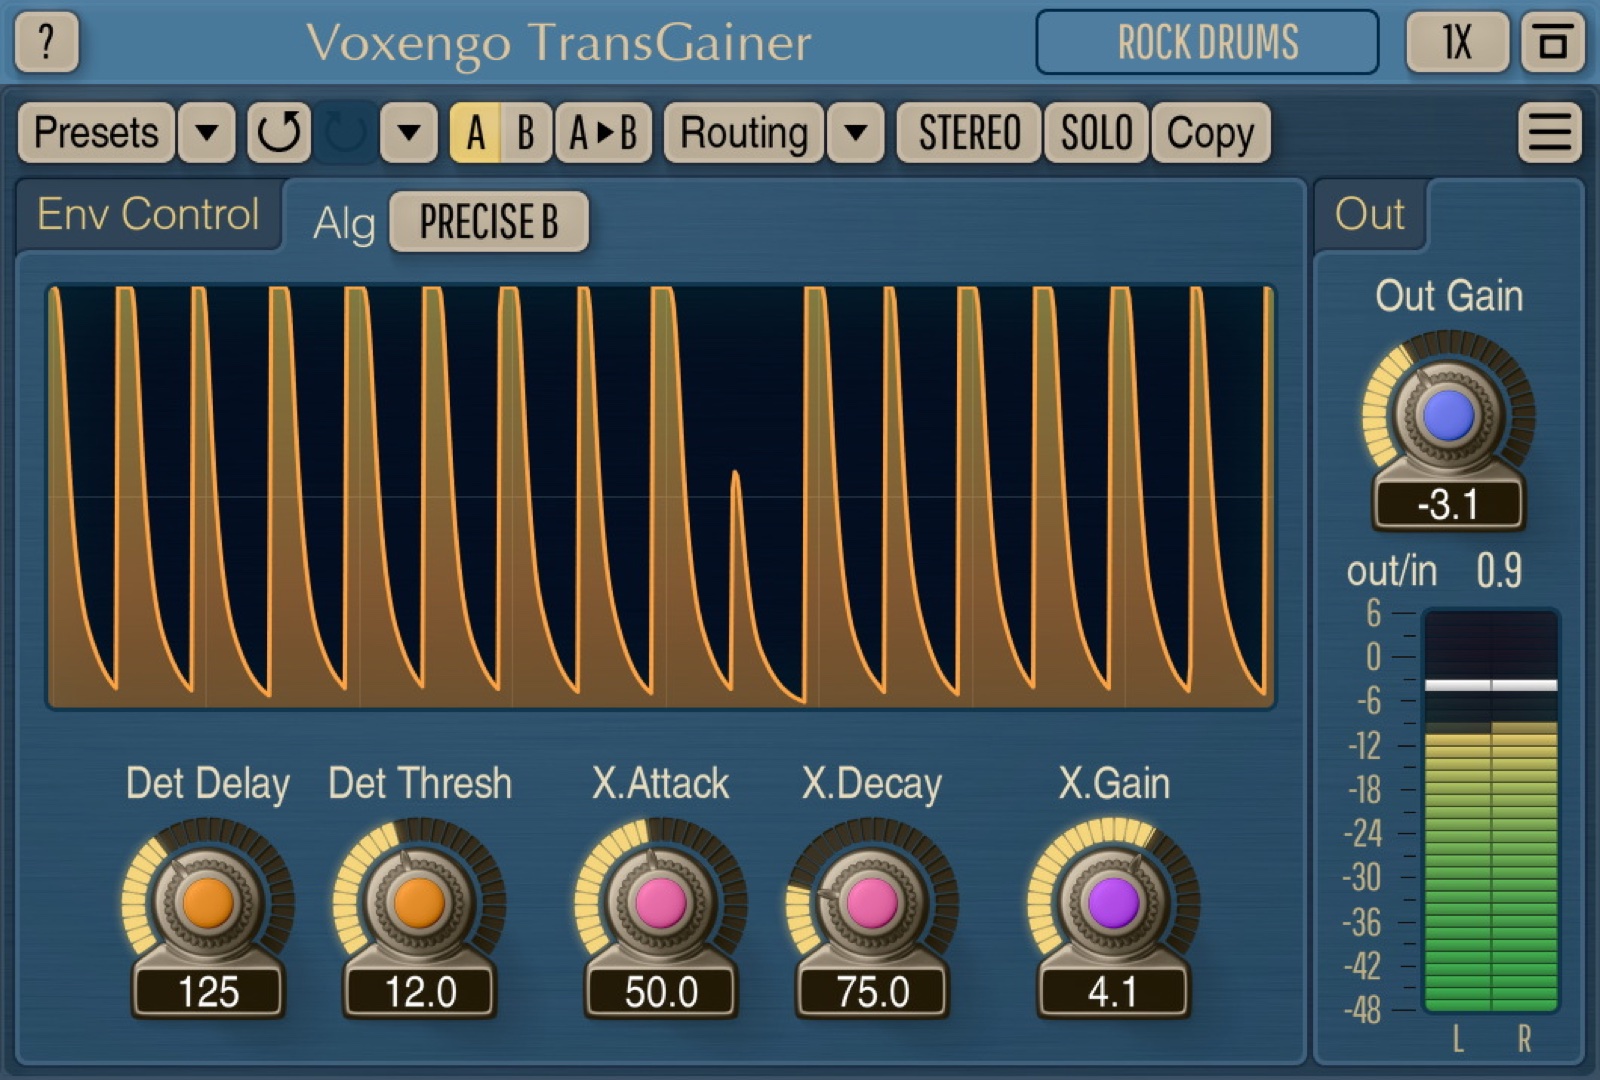
Task: Expand the Presets dropdown arrow
Action: pyautogui.click(x=207, y=132)
